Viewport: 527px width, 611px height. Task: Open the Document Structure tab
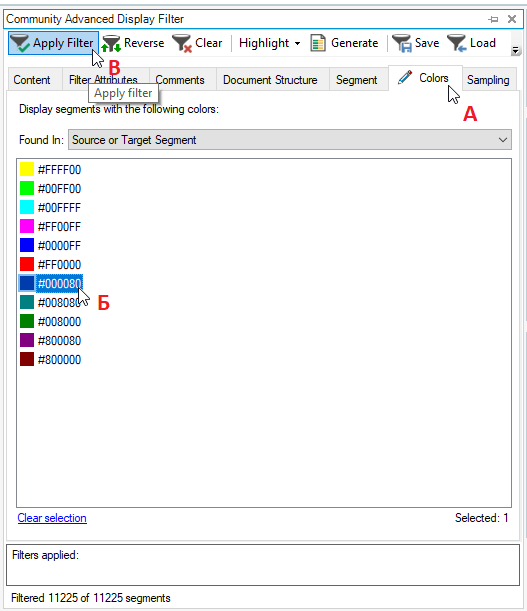point(270,80)
